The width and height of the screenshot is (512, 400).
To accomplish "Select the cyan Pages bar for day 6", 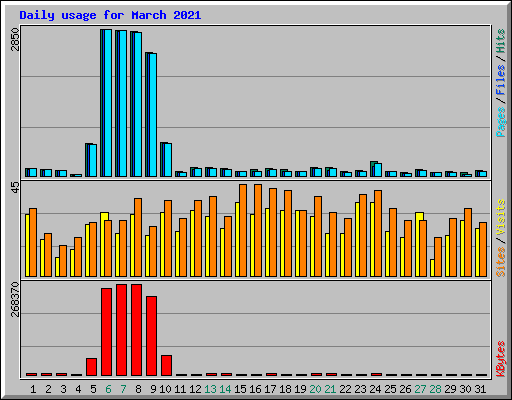I will [x=108, y=103].
